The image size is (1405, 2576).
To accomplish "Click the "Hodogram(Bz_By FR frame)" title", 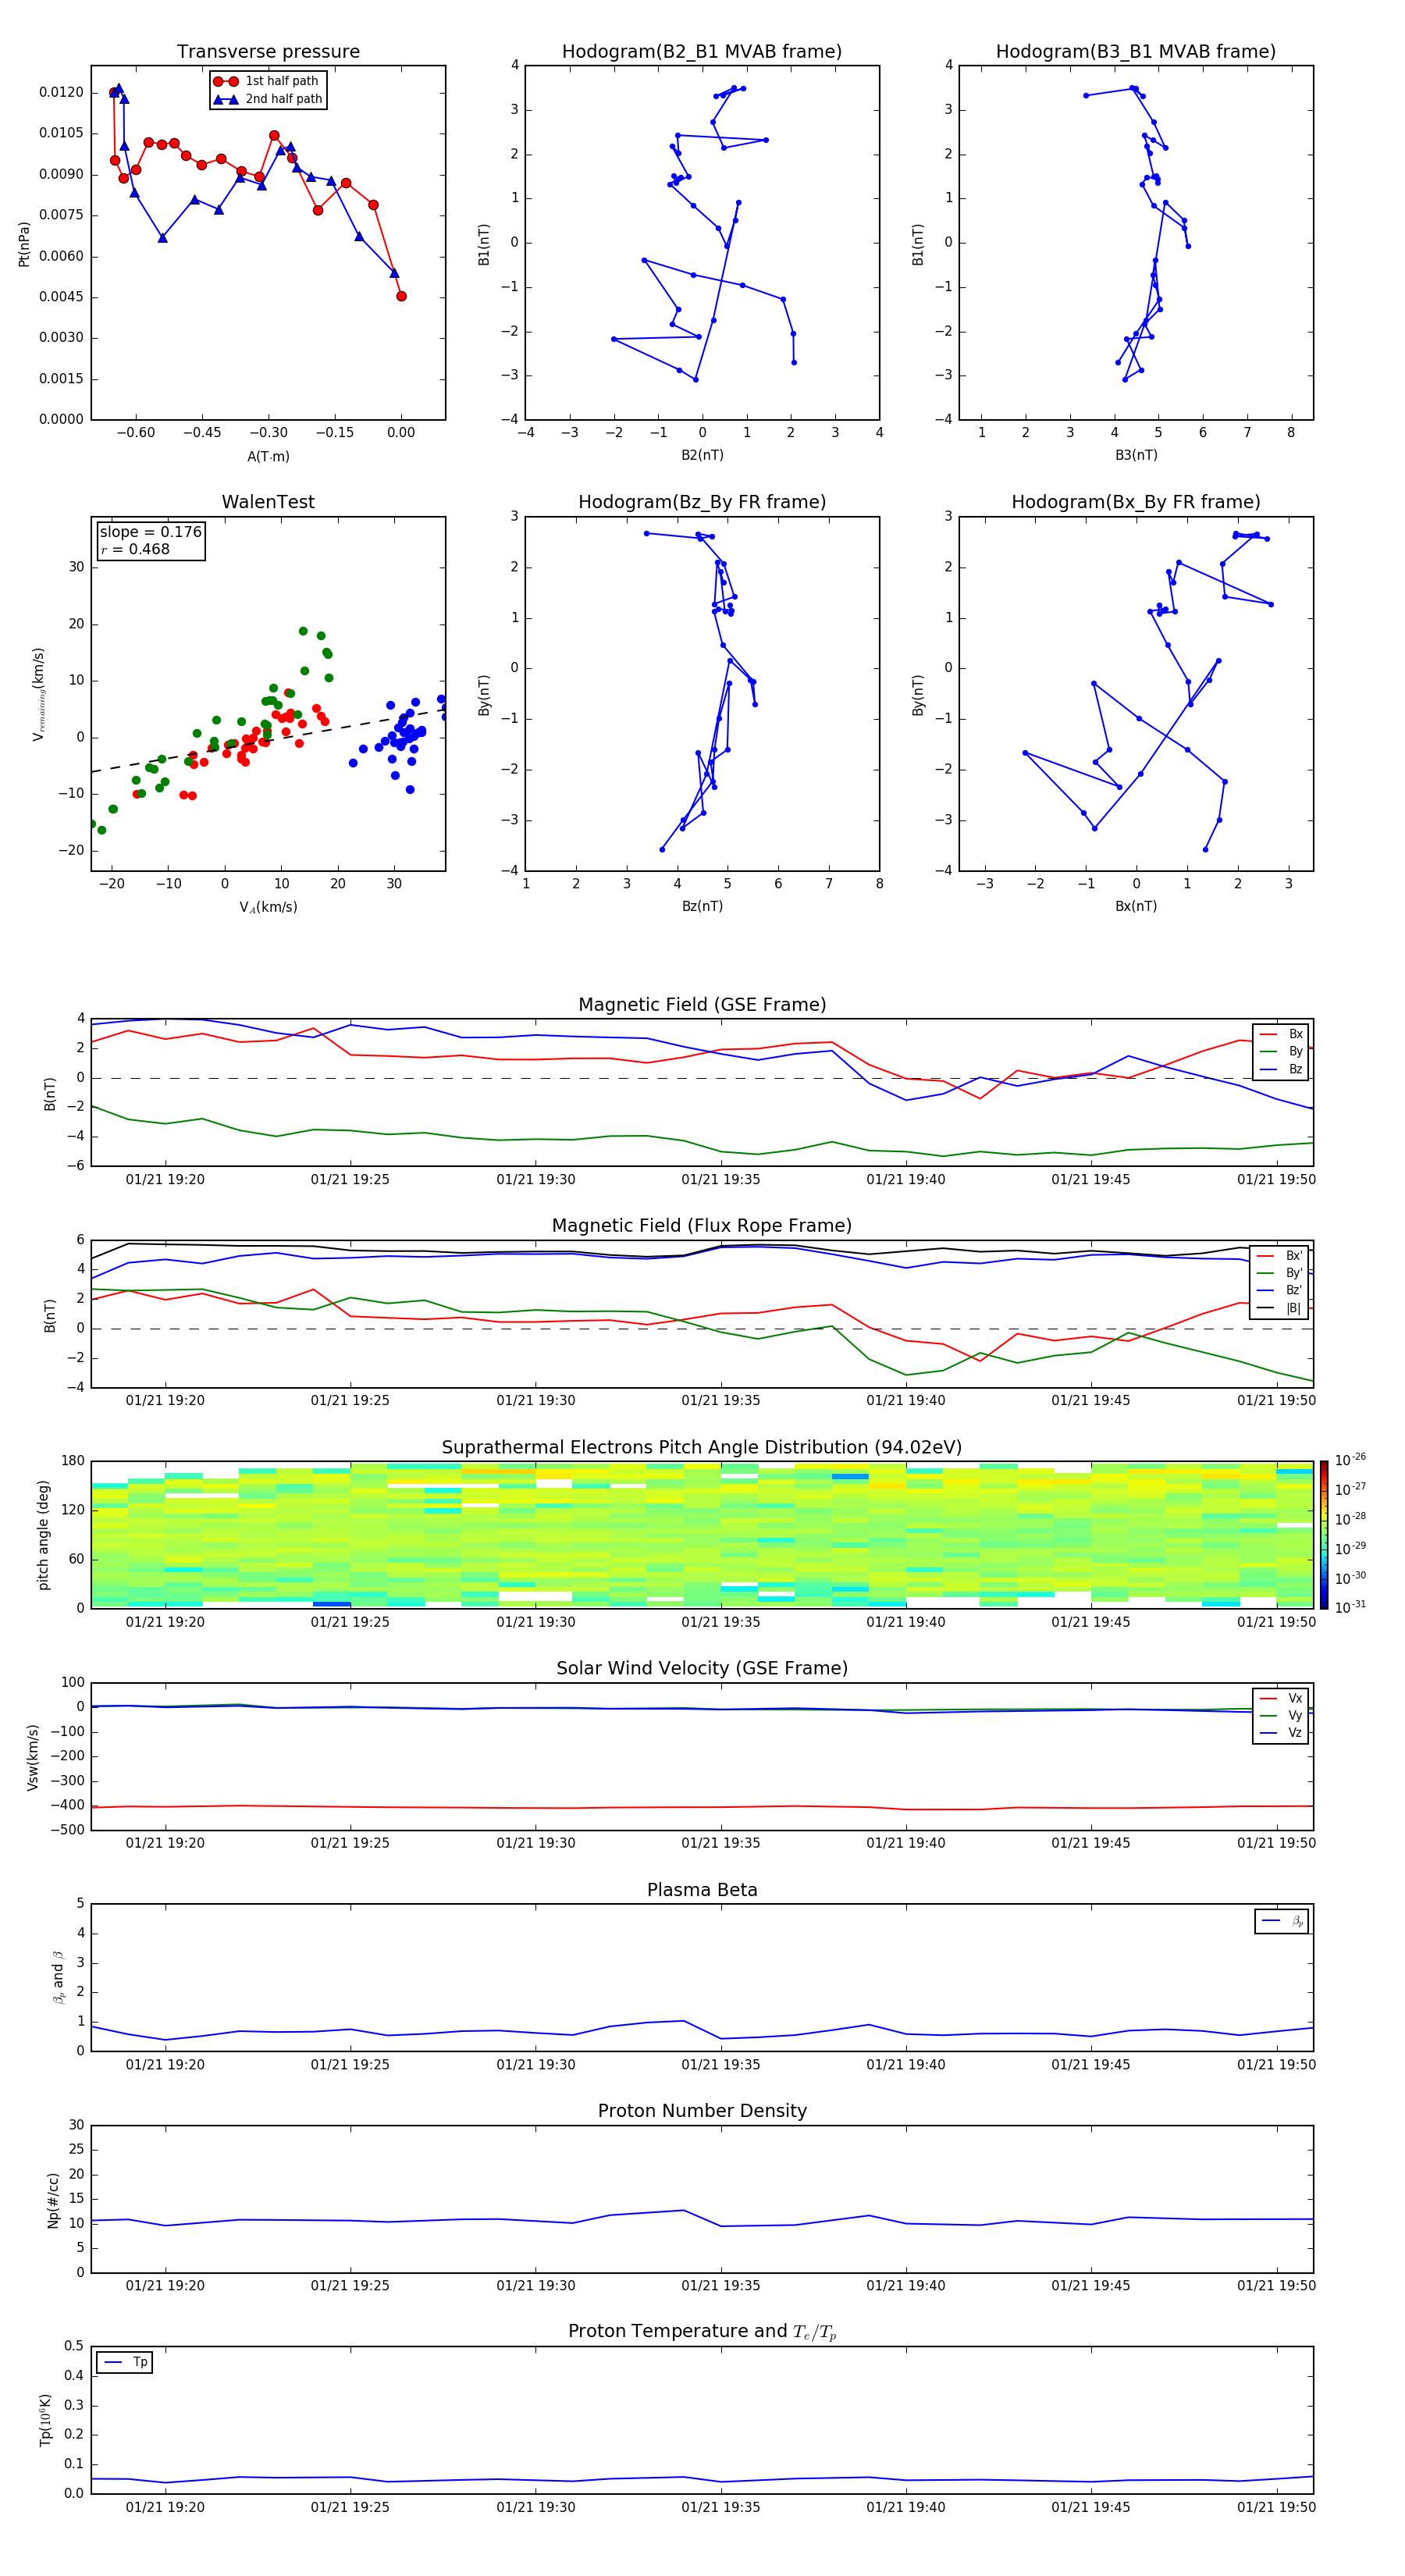I will click(702, 502).
